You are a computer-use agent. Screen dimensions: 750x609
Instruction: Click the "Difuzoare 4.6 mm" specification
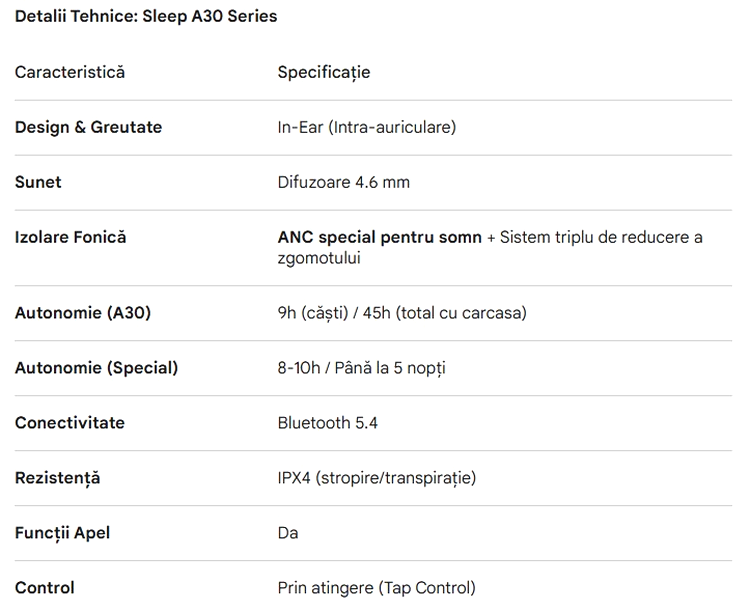344,182
